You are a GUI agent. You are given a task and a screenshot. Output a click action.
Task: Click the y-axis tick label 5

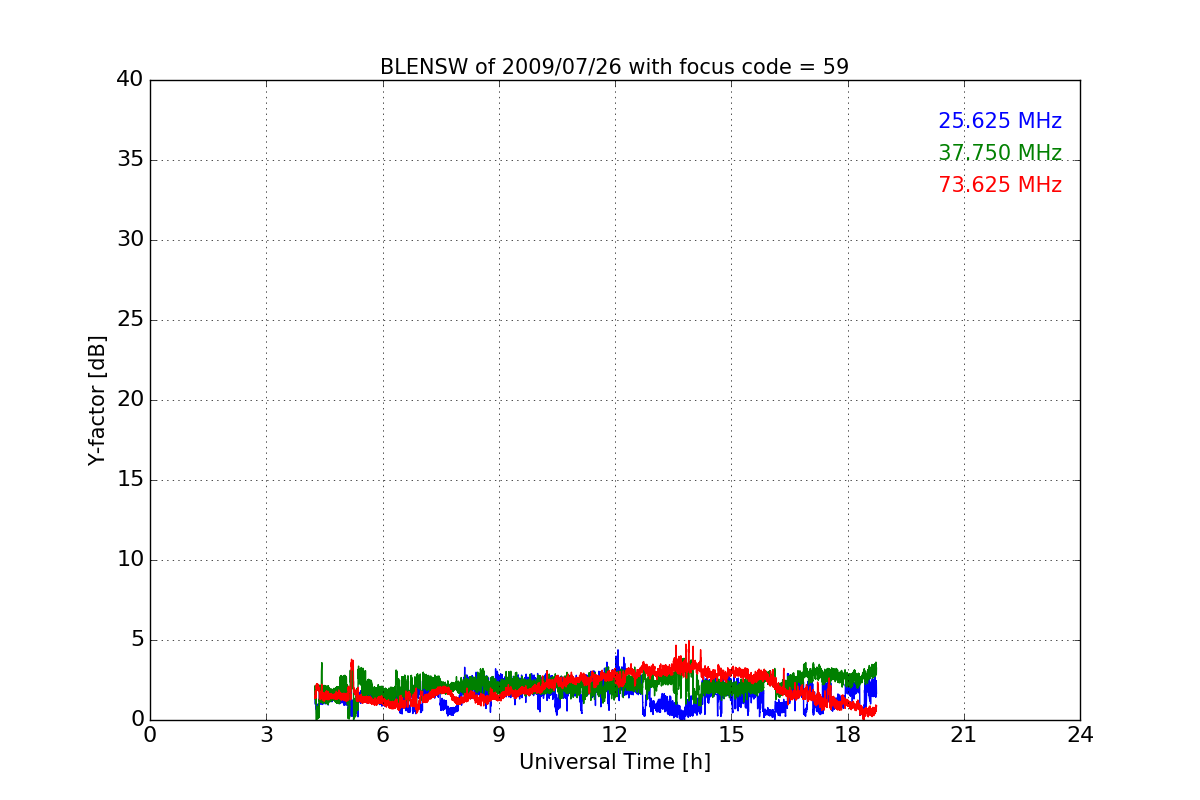pyautogui.click(x=137, y=640)
